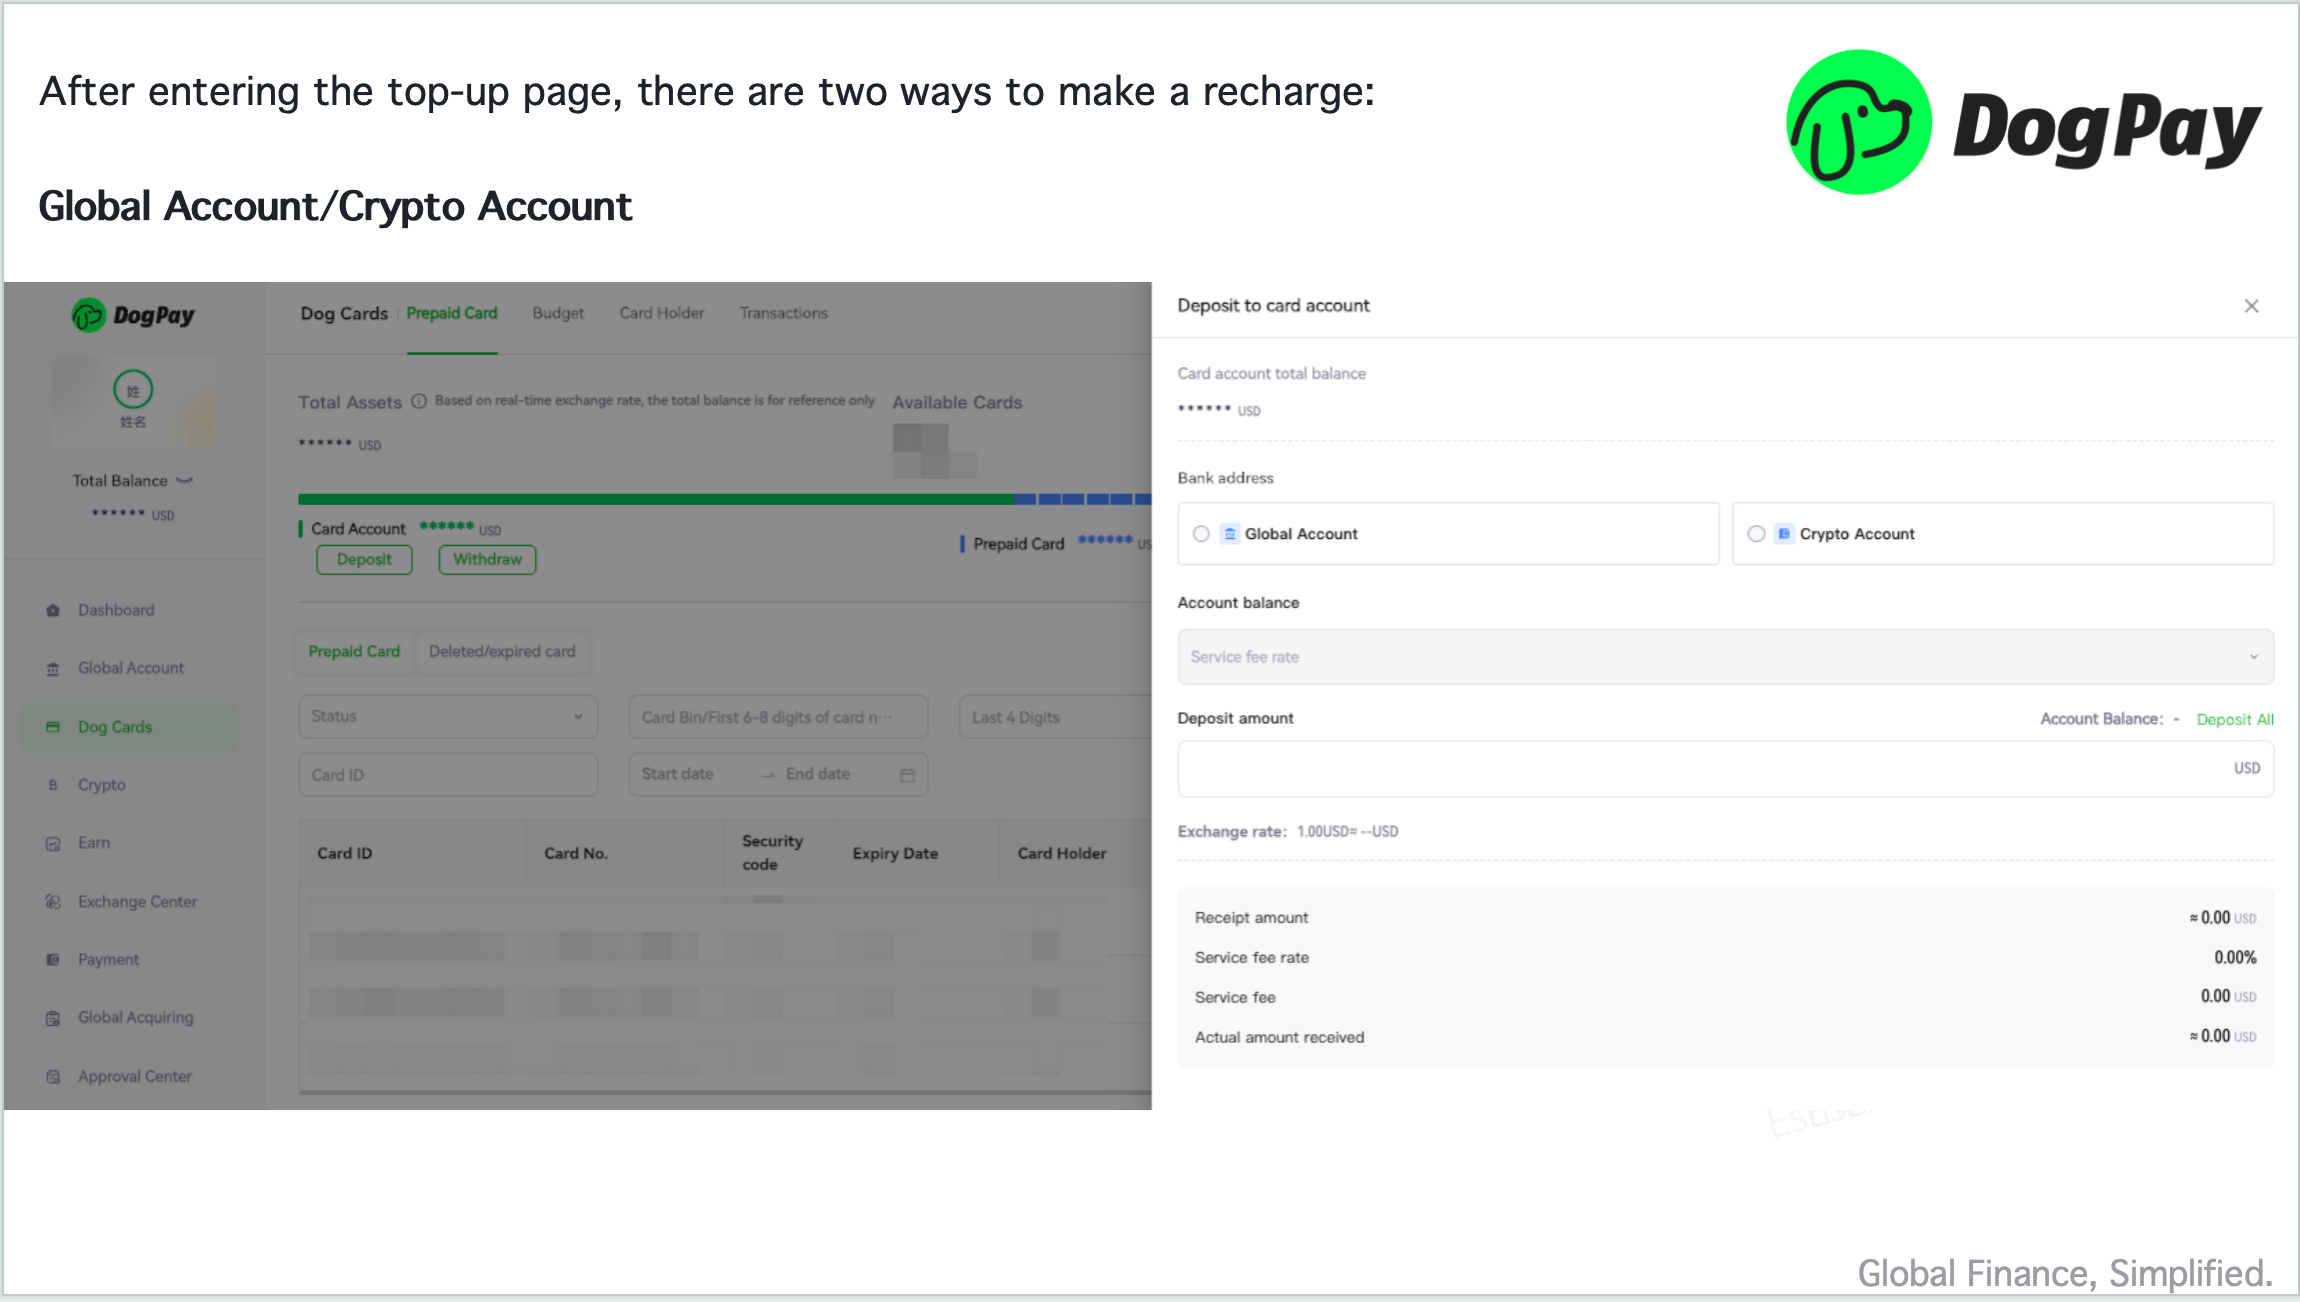Click the Card Bin/First 6-8 digits field

click(778, 717)
